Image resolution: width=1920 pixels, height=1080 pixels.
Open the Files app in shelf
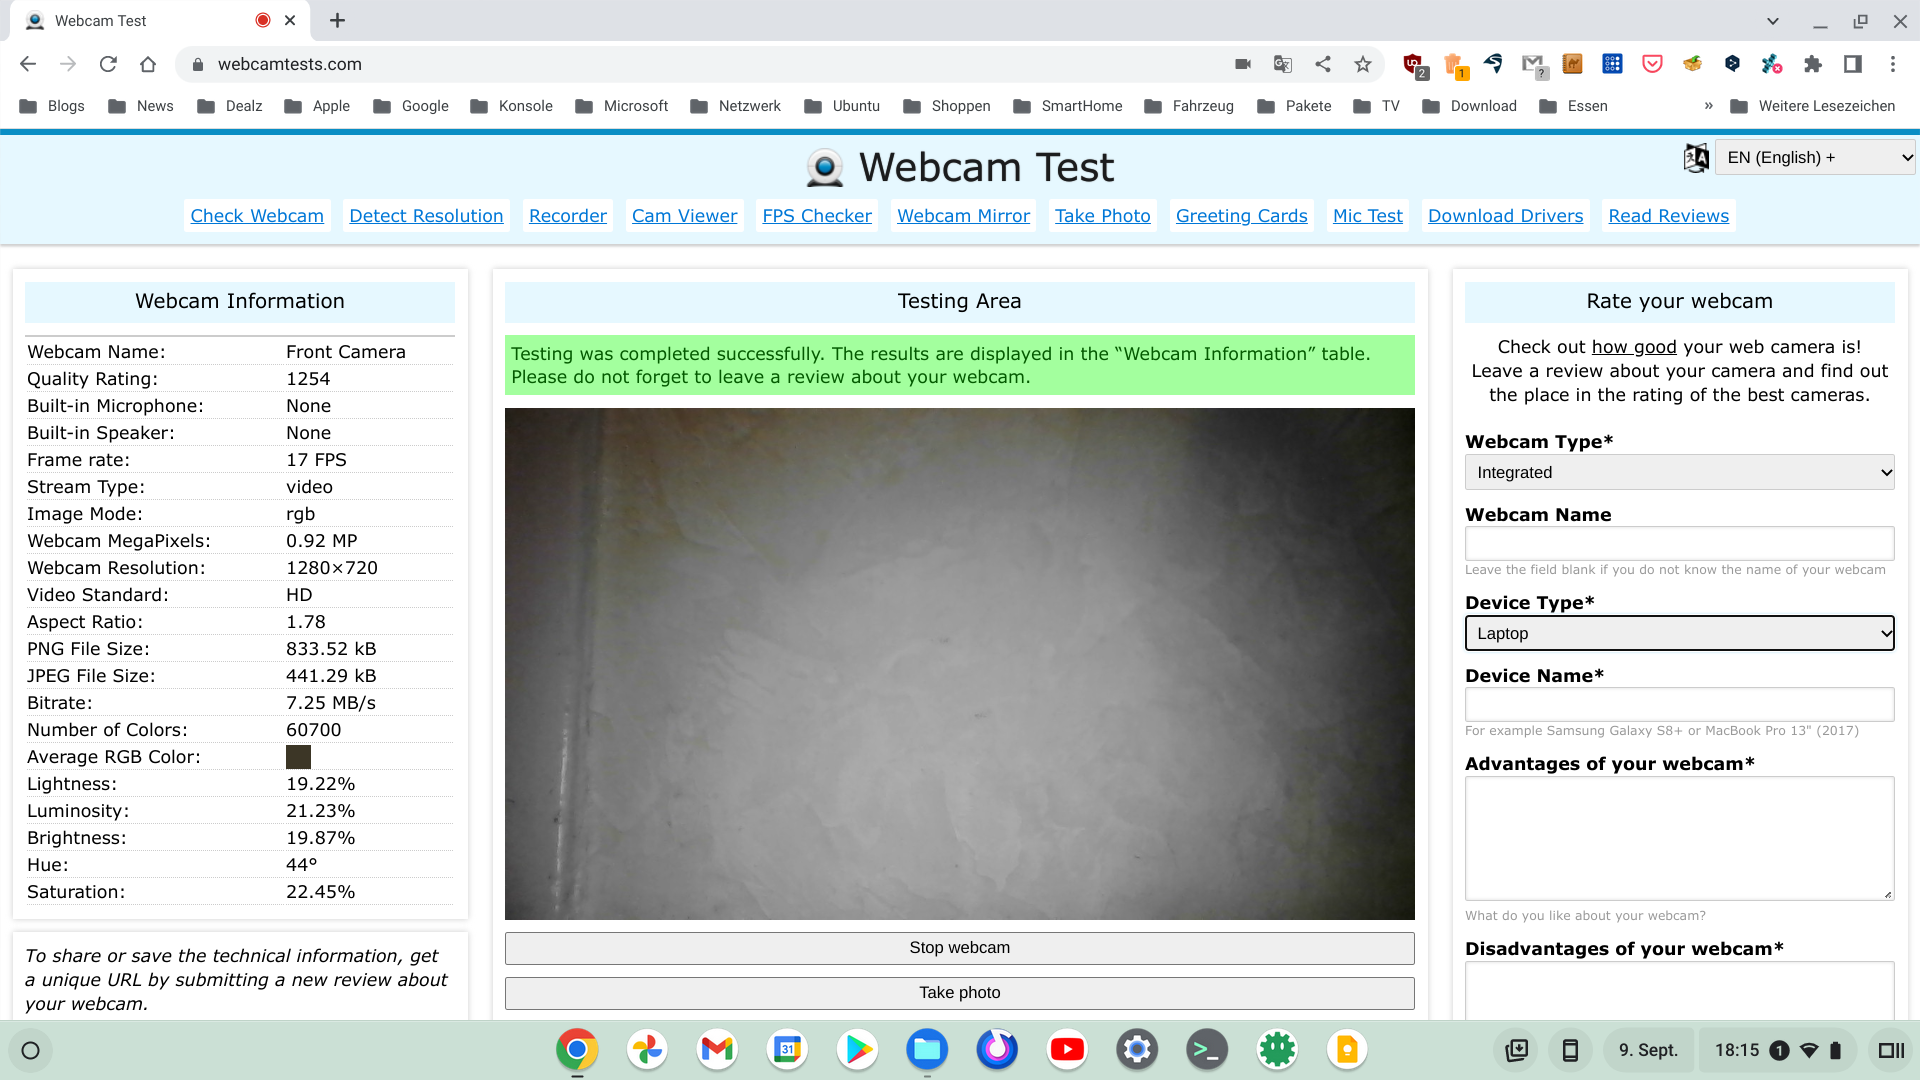(x=927, y=1049)
